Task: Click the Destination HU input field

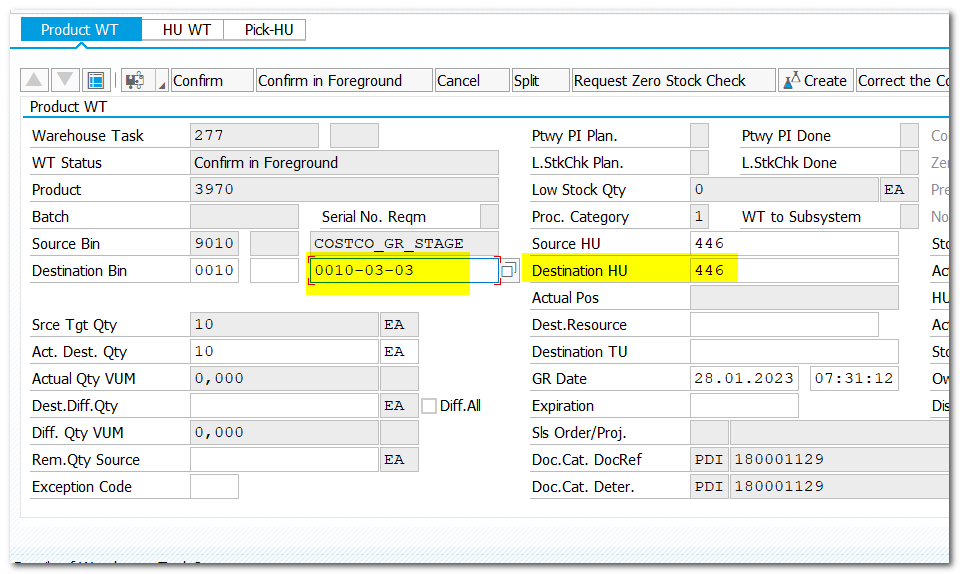Action: tap(793, 271)
